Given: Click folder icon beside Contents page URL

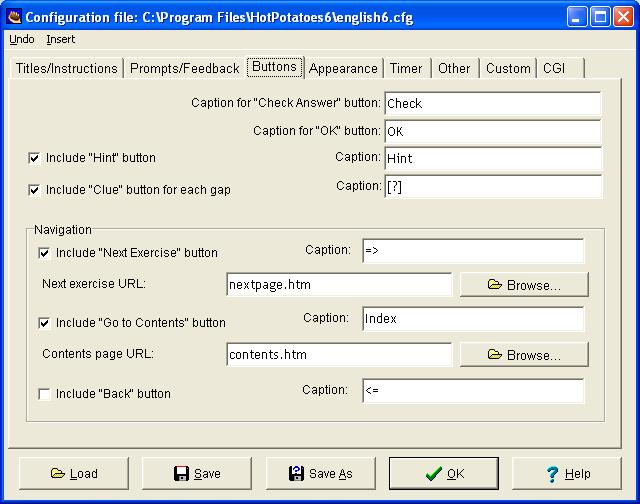Looking at the screenshot, I should 494,354.
